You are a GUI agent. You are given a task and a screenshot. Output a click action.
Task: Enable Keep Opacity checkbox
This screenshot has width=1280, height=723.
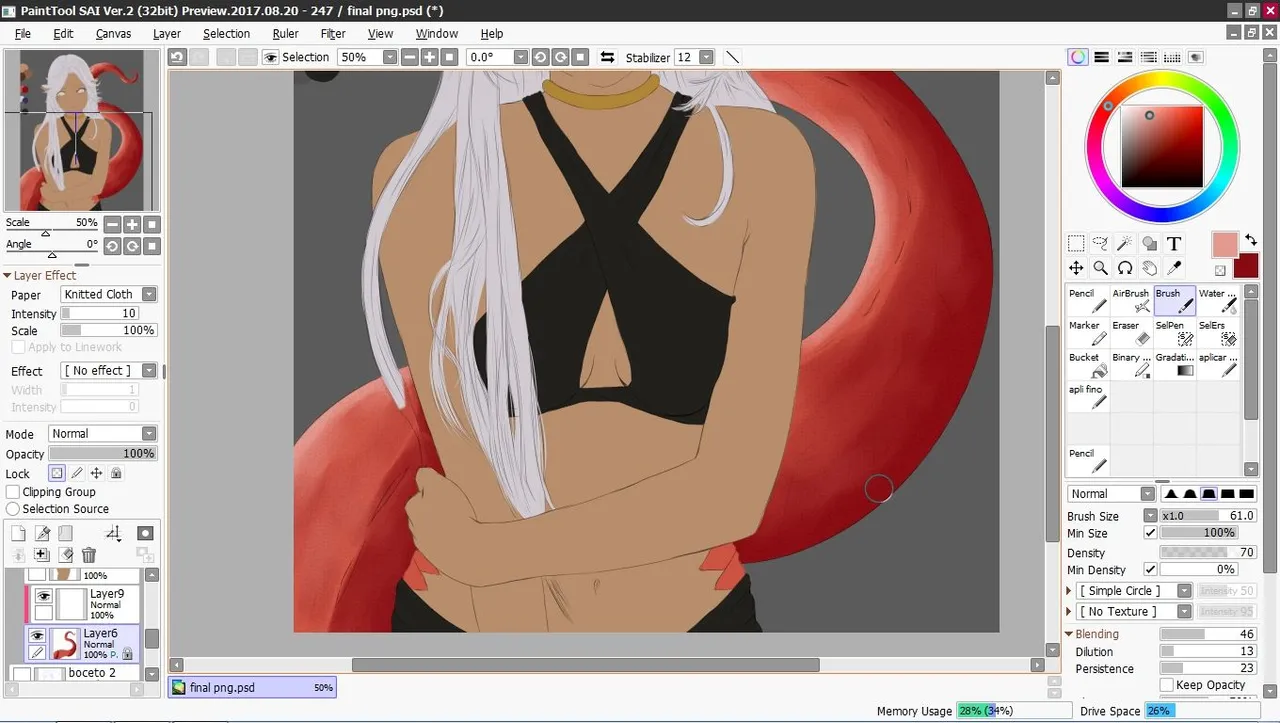(1166, 685)
